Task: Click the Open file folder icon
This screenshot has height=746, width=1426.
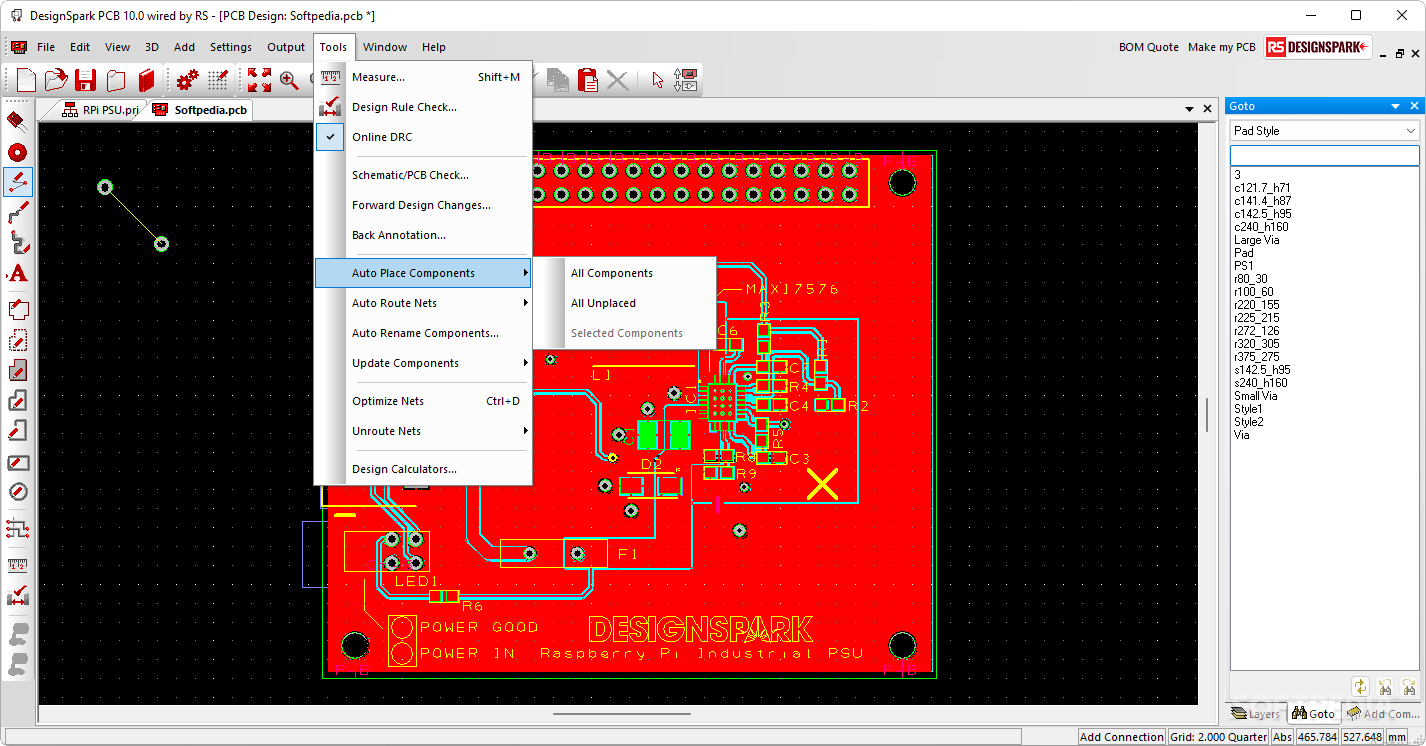Action: tap(56, 80)
